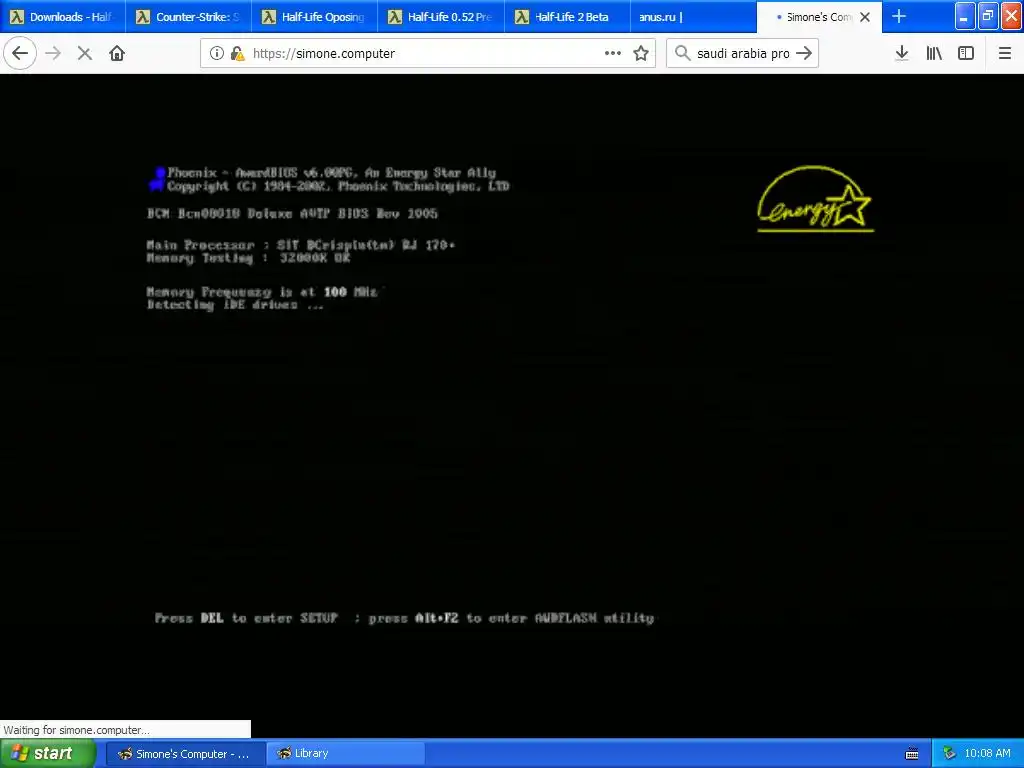Switch to the Half-Life 2 Beta tab
This screenshot has height=768, width=1024.
point(567,17)
